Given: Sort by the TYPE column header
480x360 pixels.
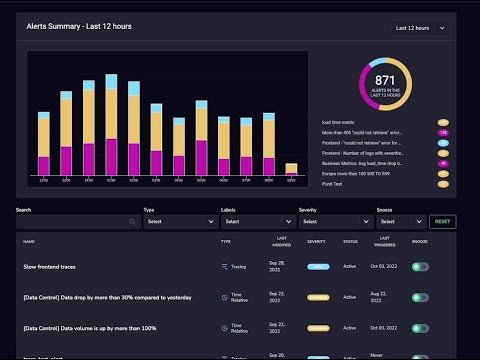Looking at the screenshot, I should click(226, 241).
